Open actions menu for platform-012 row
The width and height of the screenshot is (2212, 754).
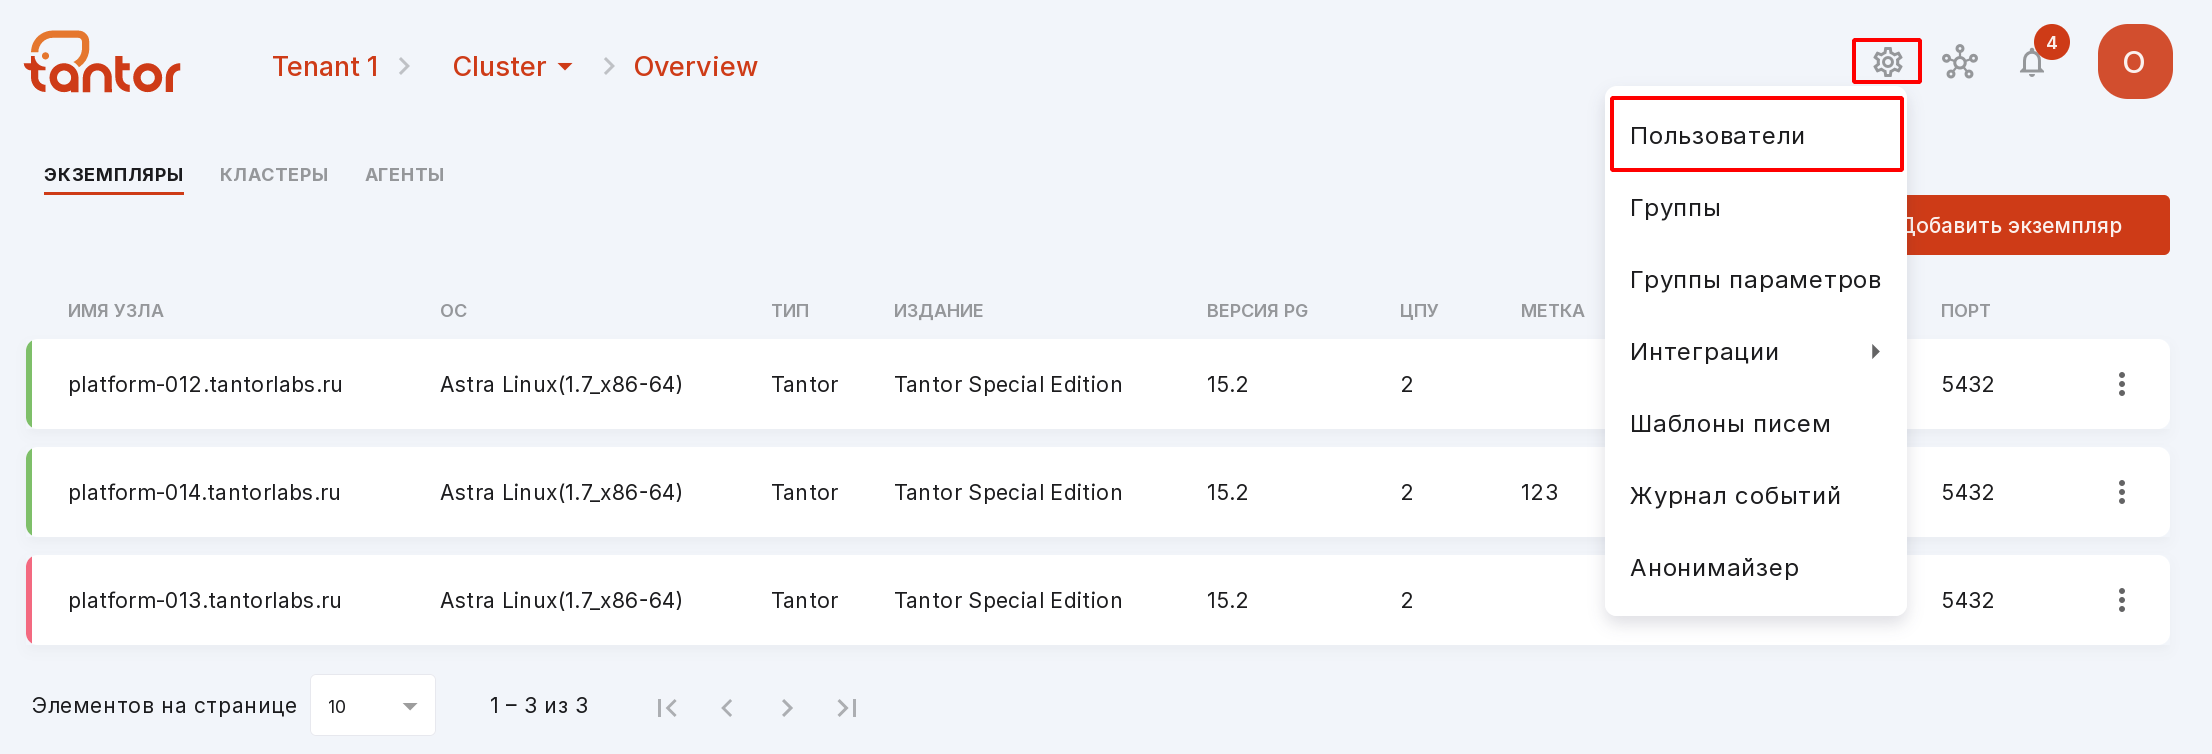tap(2122, 384)
